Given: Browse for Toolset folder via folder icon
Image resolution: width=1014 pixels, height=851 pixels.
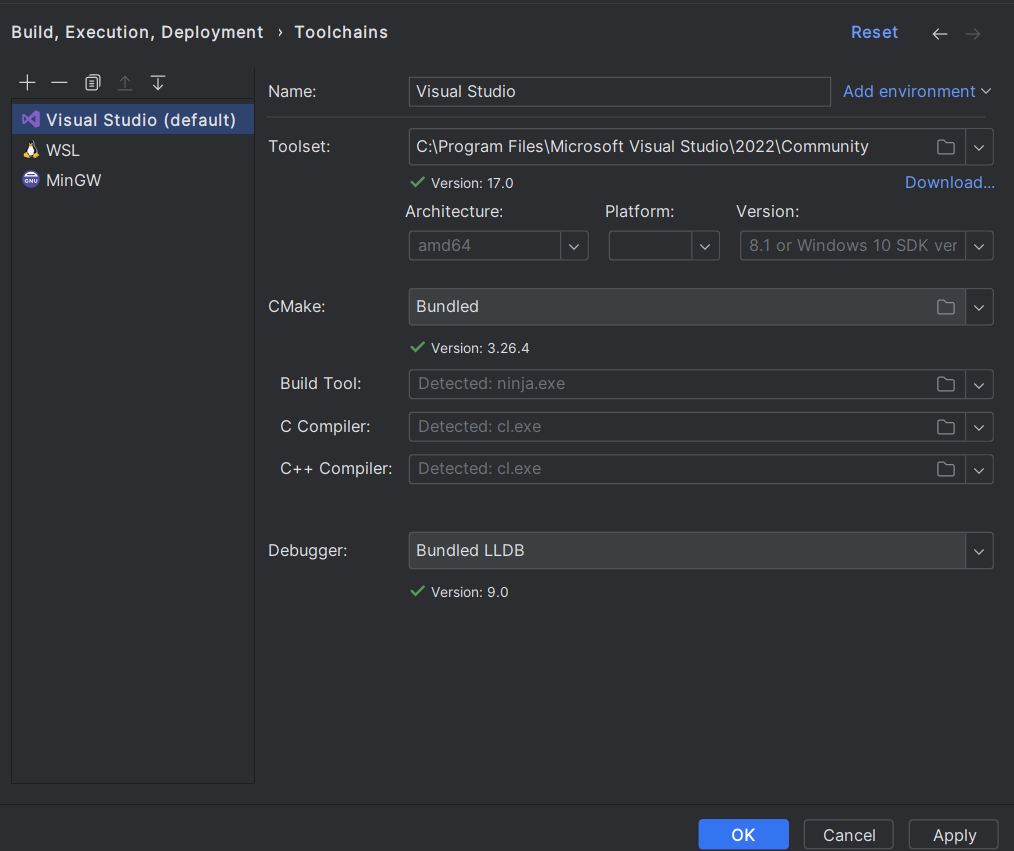Looking at the screenshot, I should [945, 147].
